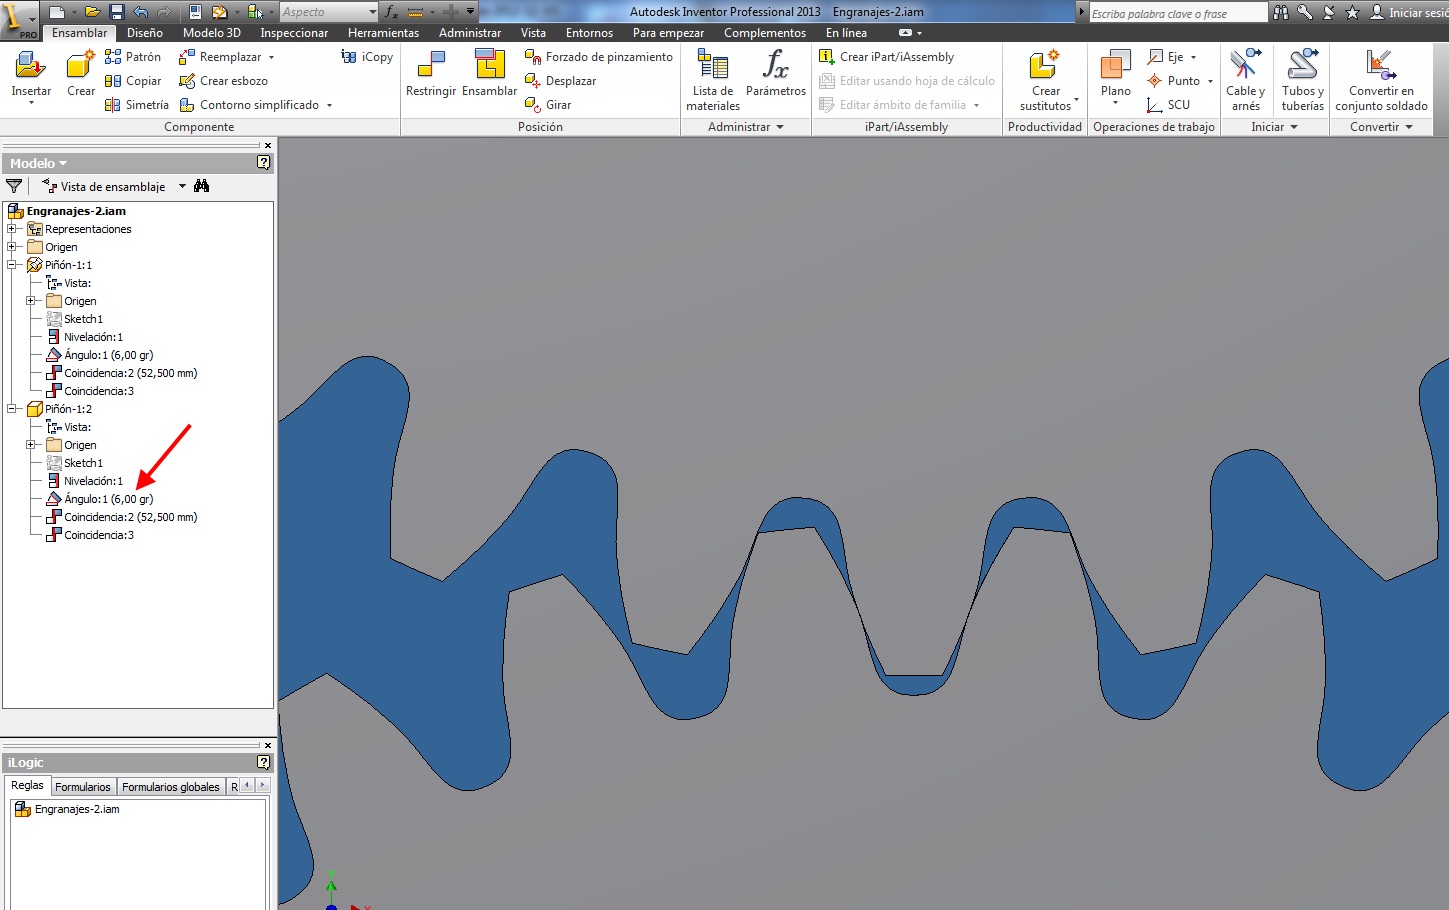Click the Open folder icon in quick access toolbar
This screenshot has height=910, width=1449.
[92, 12]
